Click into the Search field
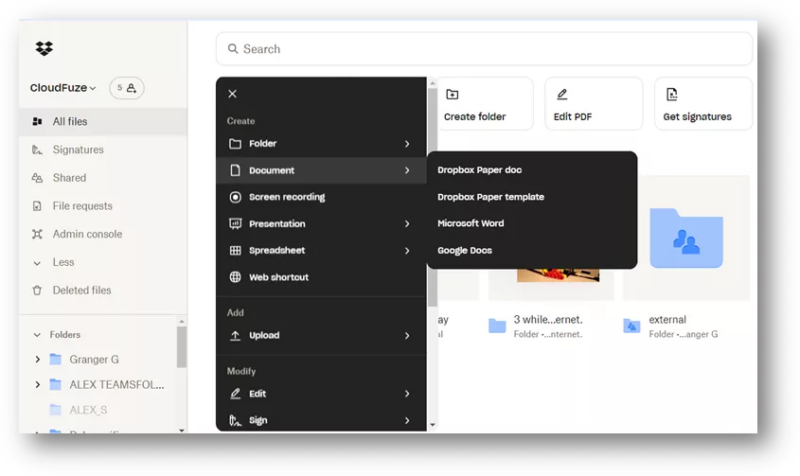This screenshot has height=476, width=800. (x=484, y=49)
